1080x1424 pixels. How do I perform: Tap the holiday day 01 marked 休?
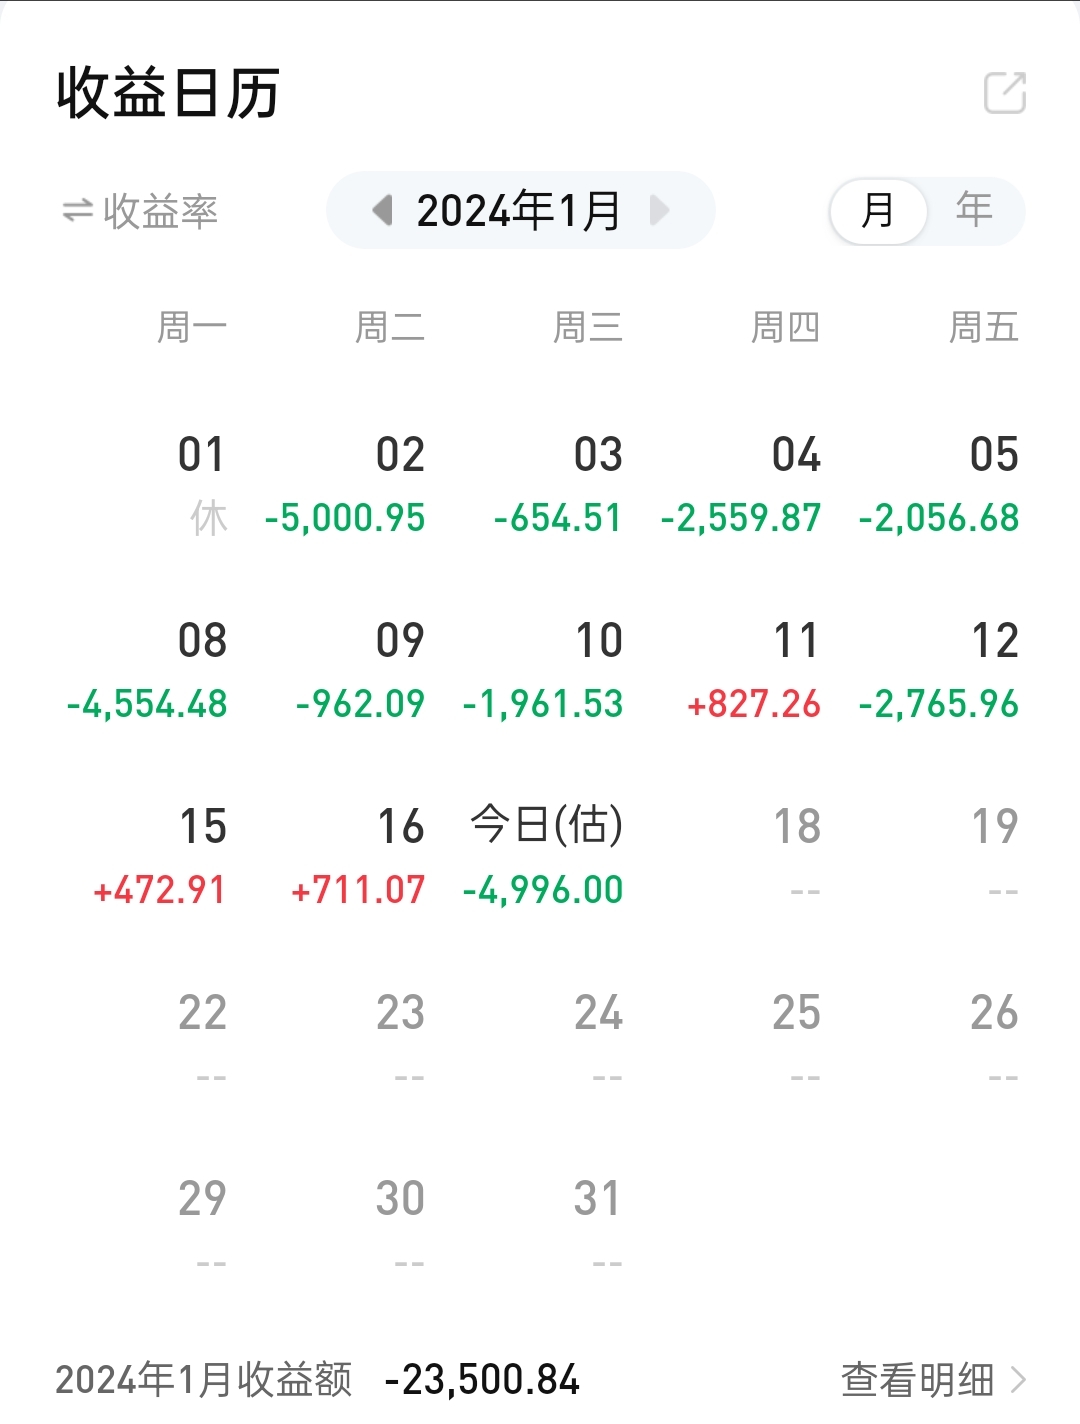202,485
